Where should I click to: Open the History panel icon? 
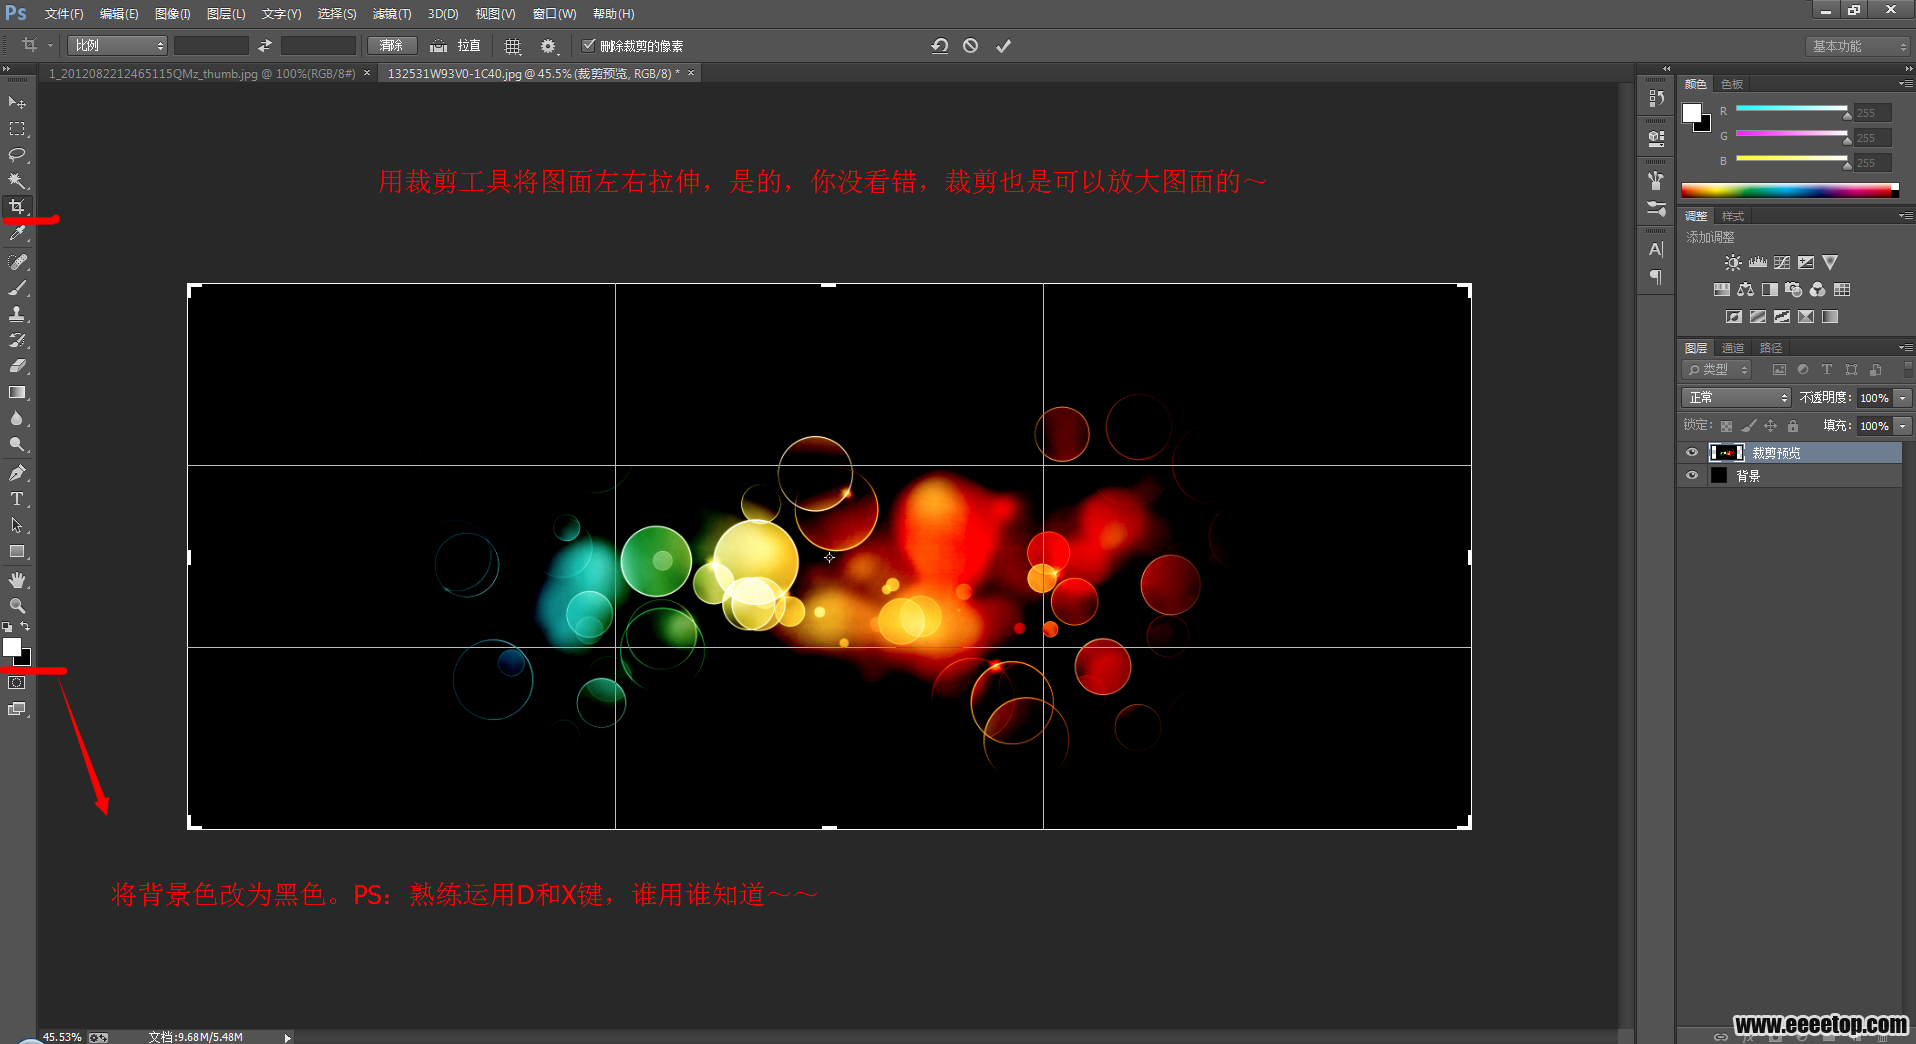point(1656,99)
